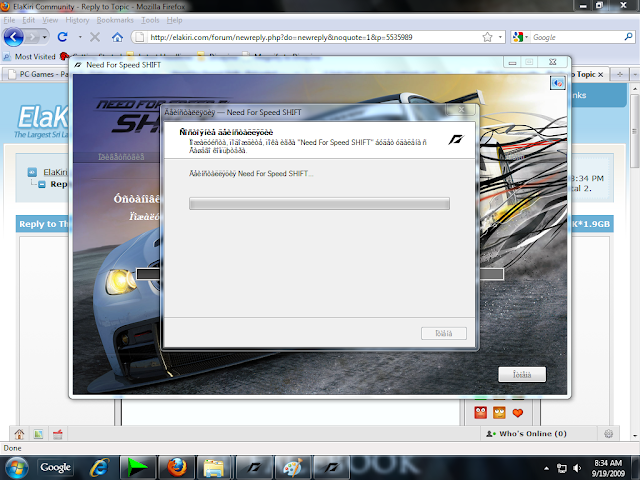Switch to Firefox on the taskbar
This screenshot has width=640, height=480.
coord(177,467)
